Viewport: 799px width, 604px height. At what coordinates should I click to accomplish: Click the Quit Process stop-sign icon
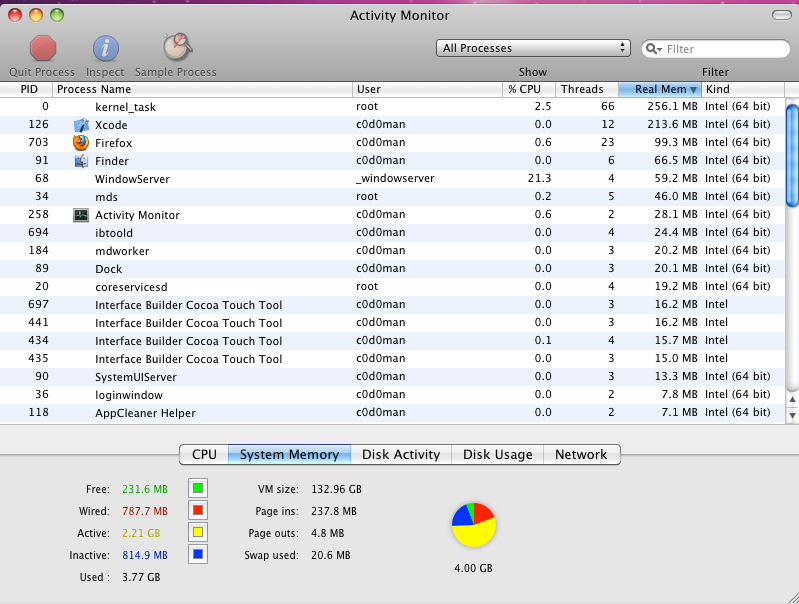coord(42,48)
